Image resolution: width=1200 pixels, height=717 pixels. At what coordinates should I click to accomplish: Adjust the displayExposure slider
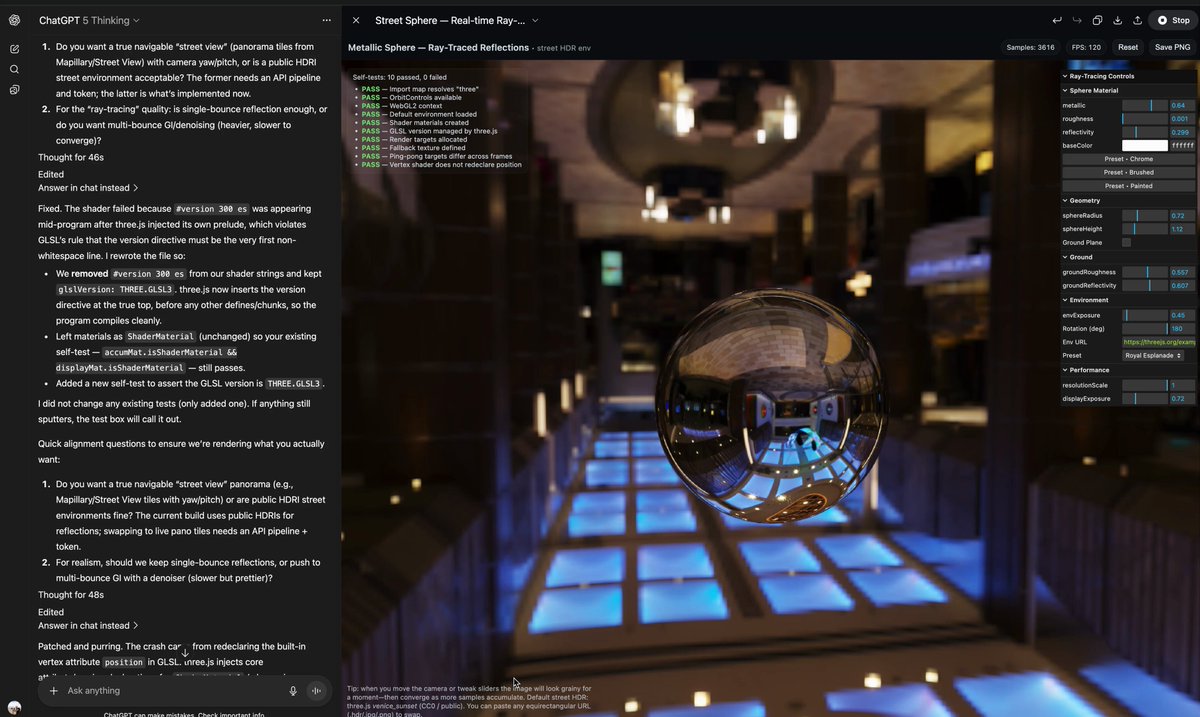click(x=1144, y=398)
